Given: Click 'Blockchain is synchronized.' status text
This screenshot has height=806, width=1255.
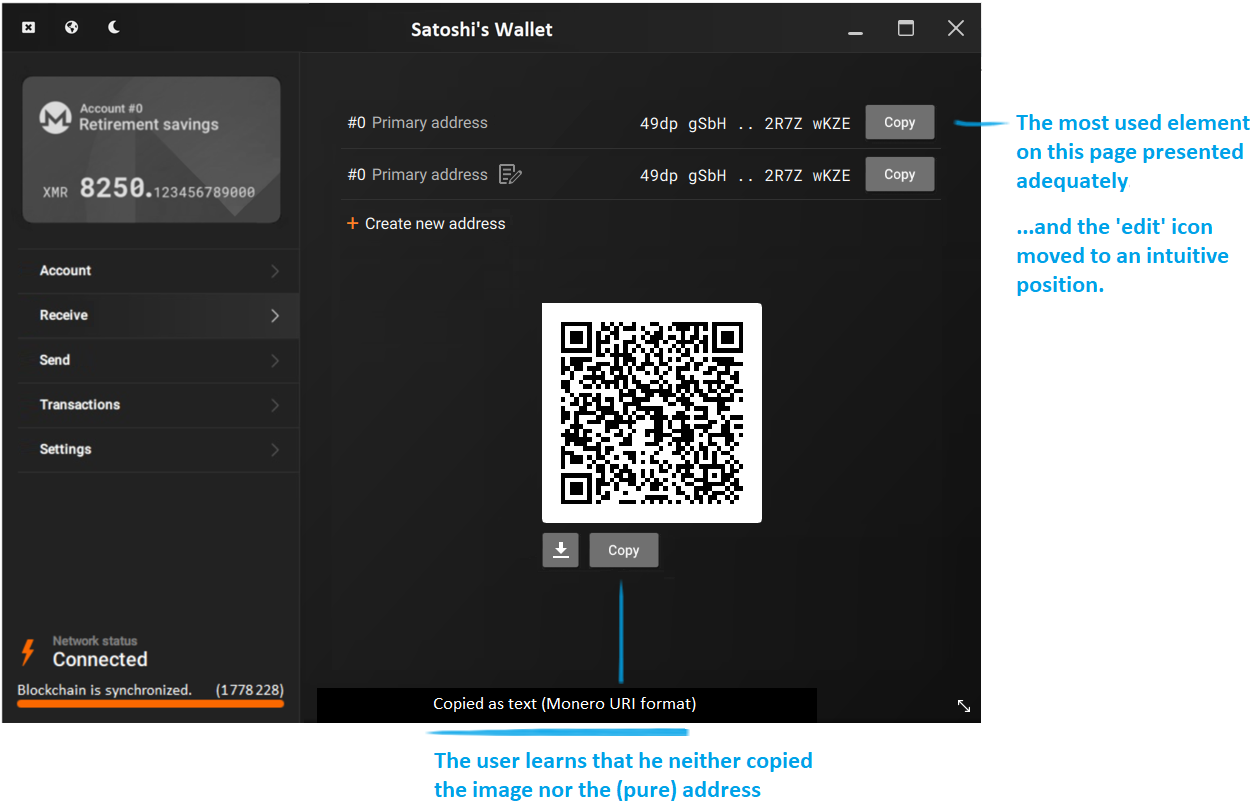Looking at the screenshot, I should click(x=104, y=690).
